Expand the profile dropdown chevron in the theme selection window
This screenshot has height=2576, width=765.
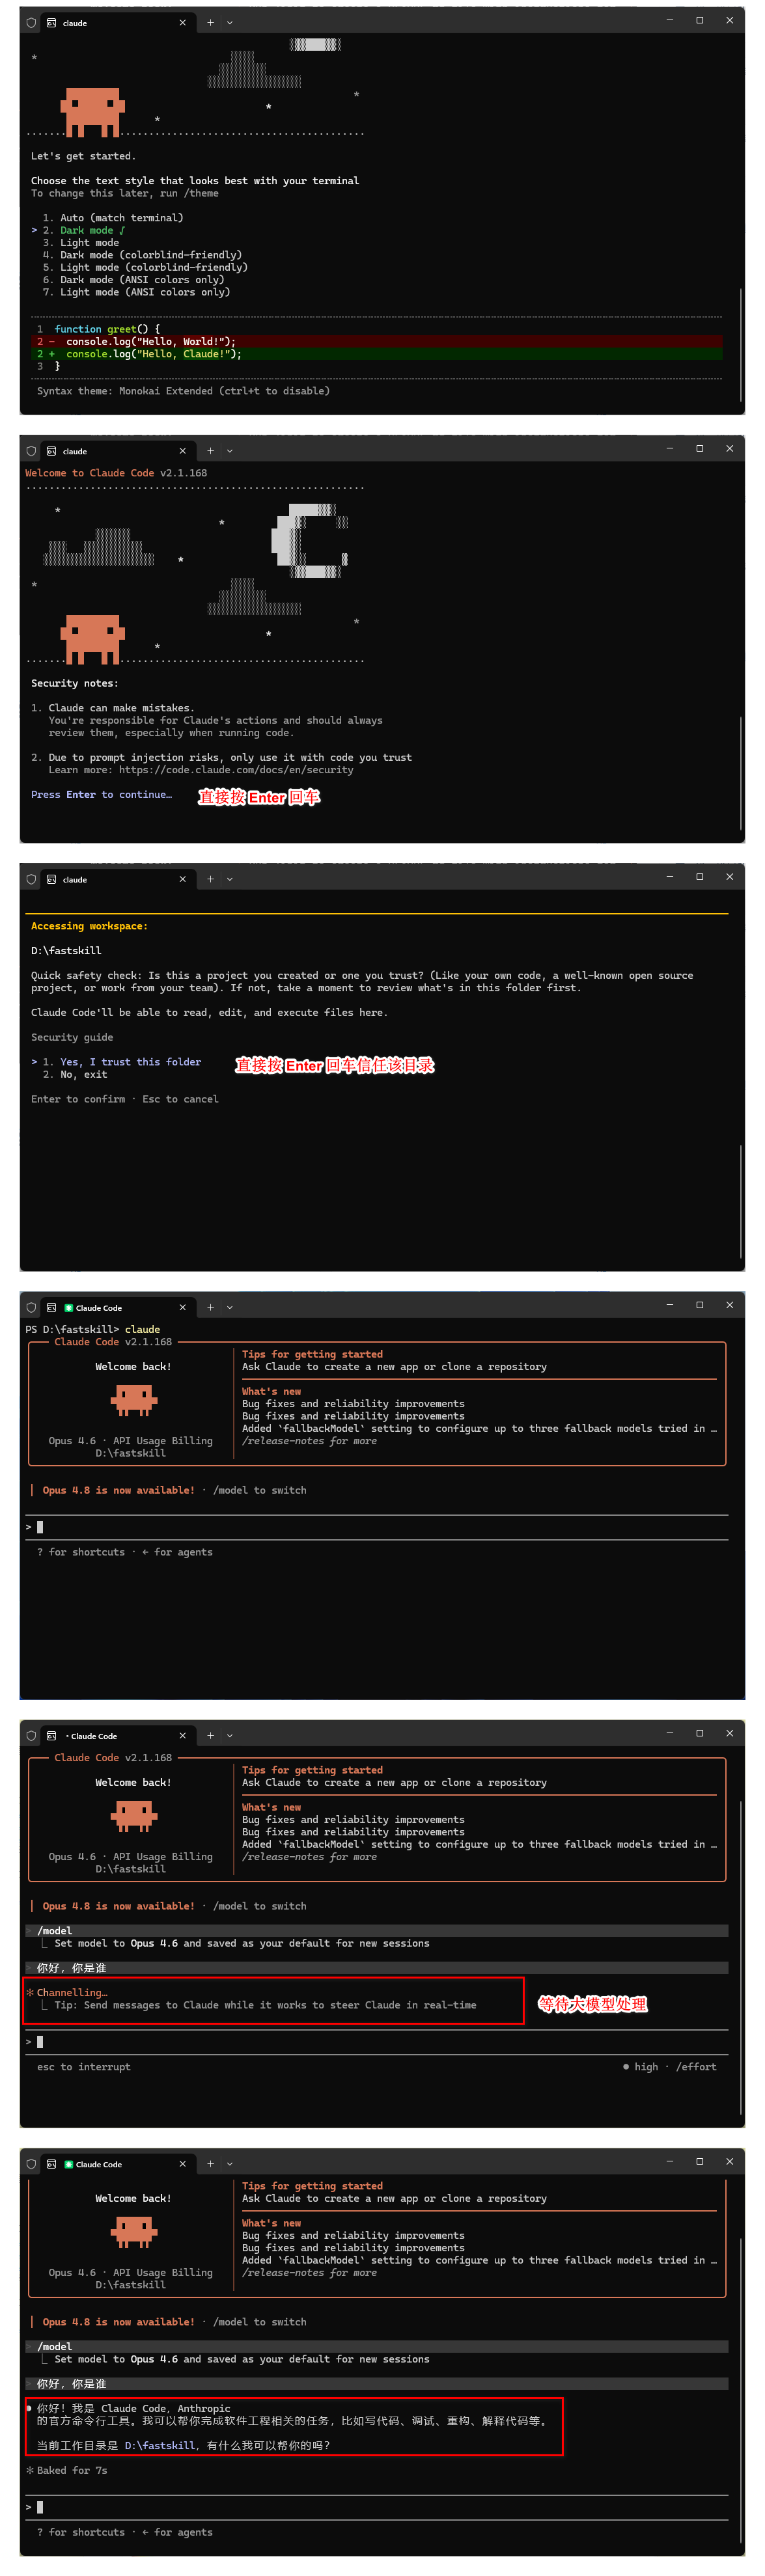(x=230, y=22)
